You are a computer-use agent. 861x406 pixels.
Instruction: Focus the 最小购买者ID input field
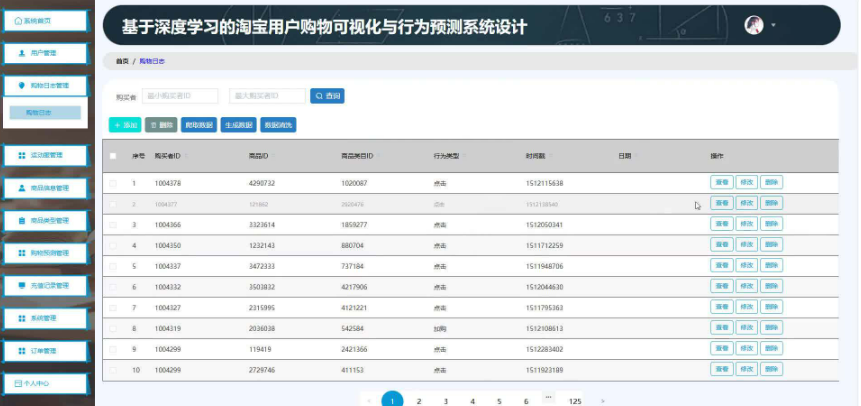tap(180, 96)
